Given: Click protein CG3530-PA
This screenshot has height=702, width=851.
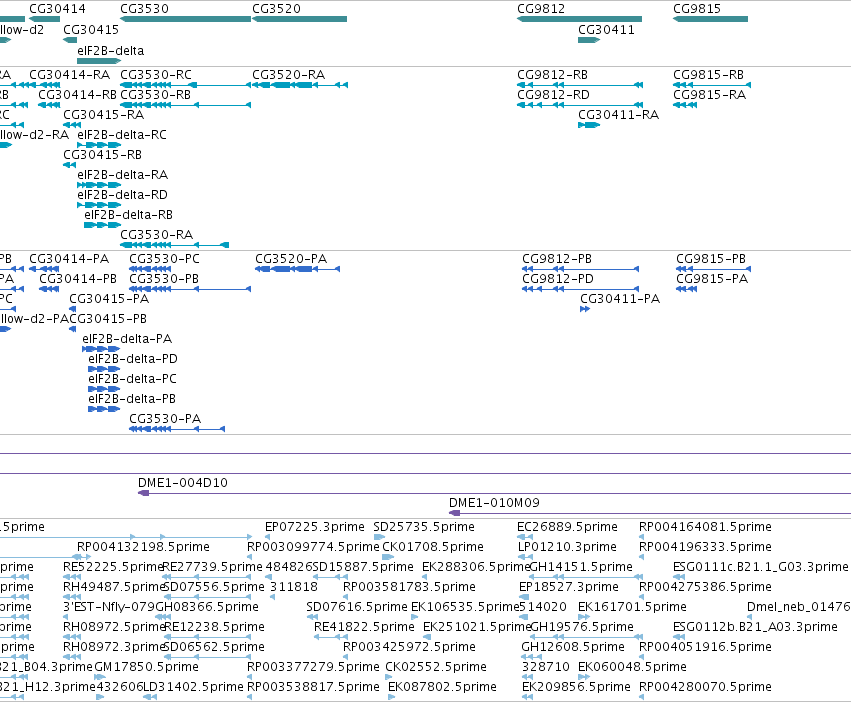Looking at the screenshot, I should pyautogui.click(x=165, y=419).
